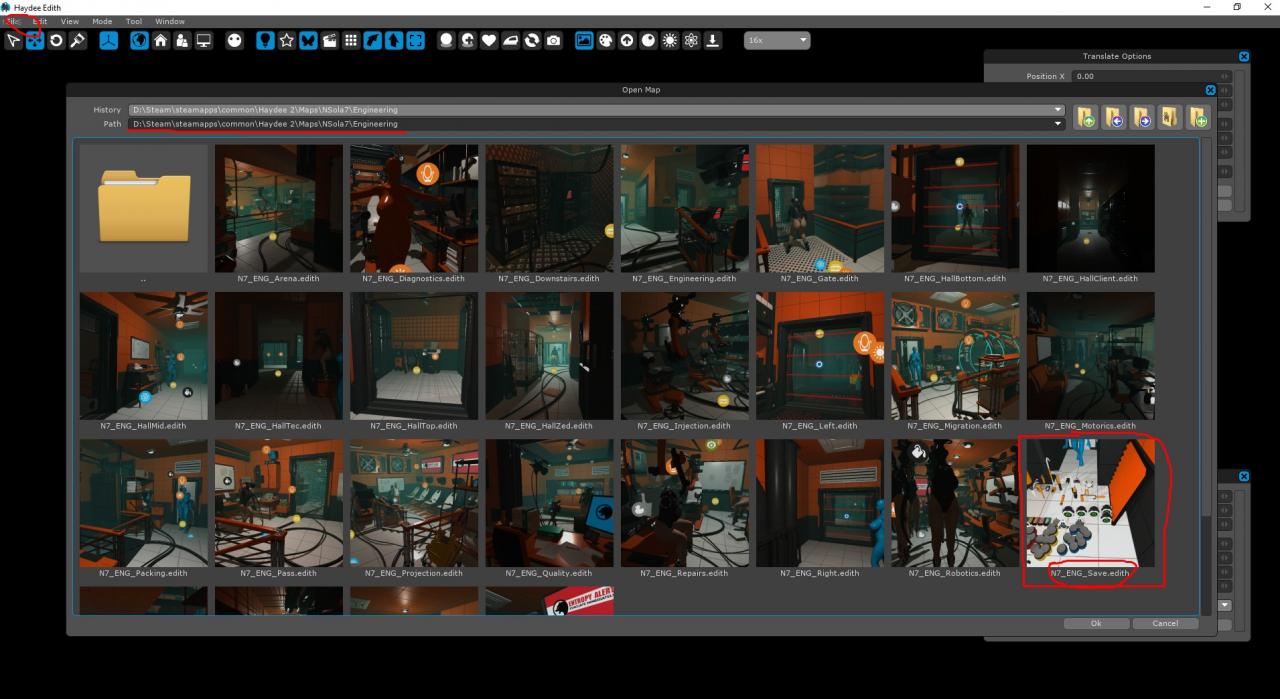
Task: Open the Window menu
Action: coord(169,21)
